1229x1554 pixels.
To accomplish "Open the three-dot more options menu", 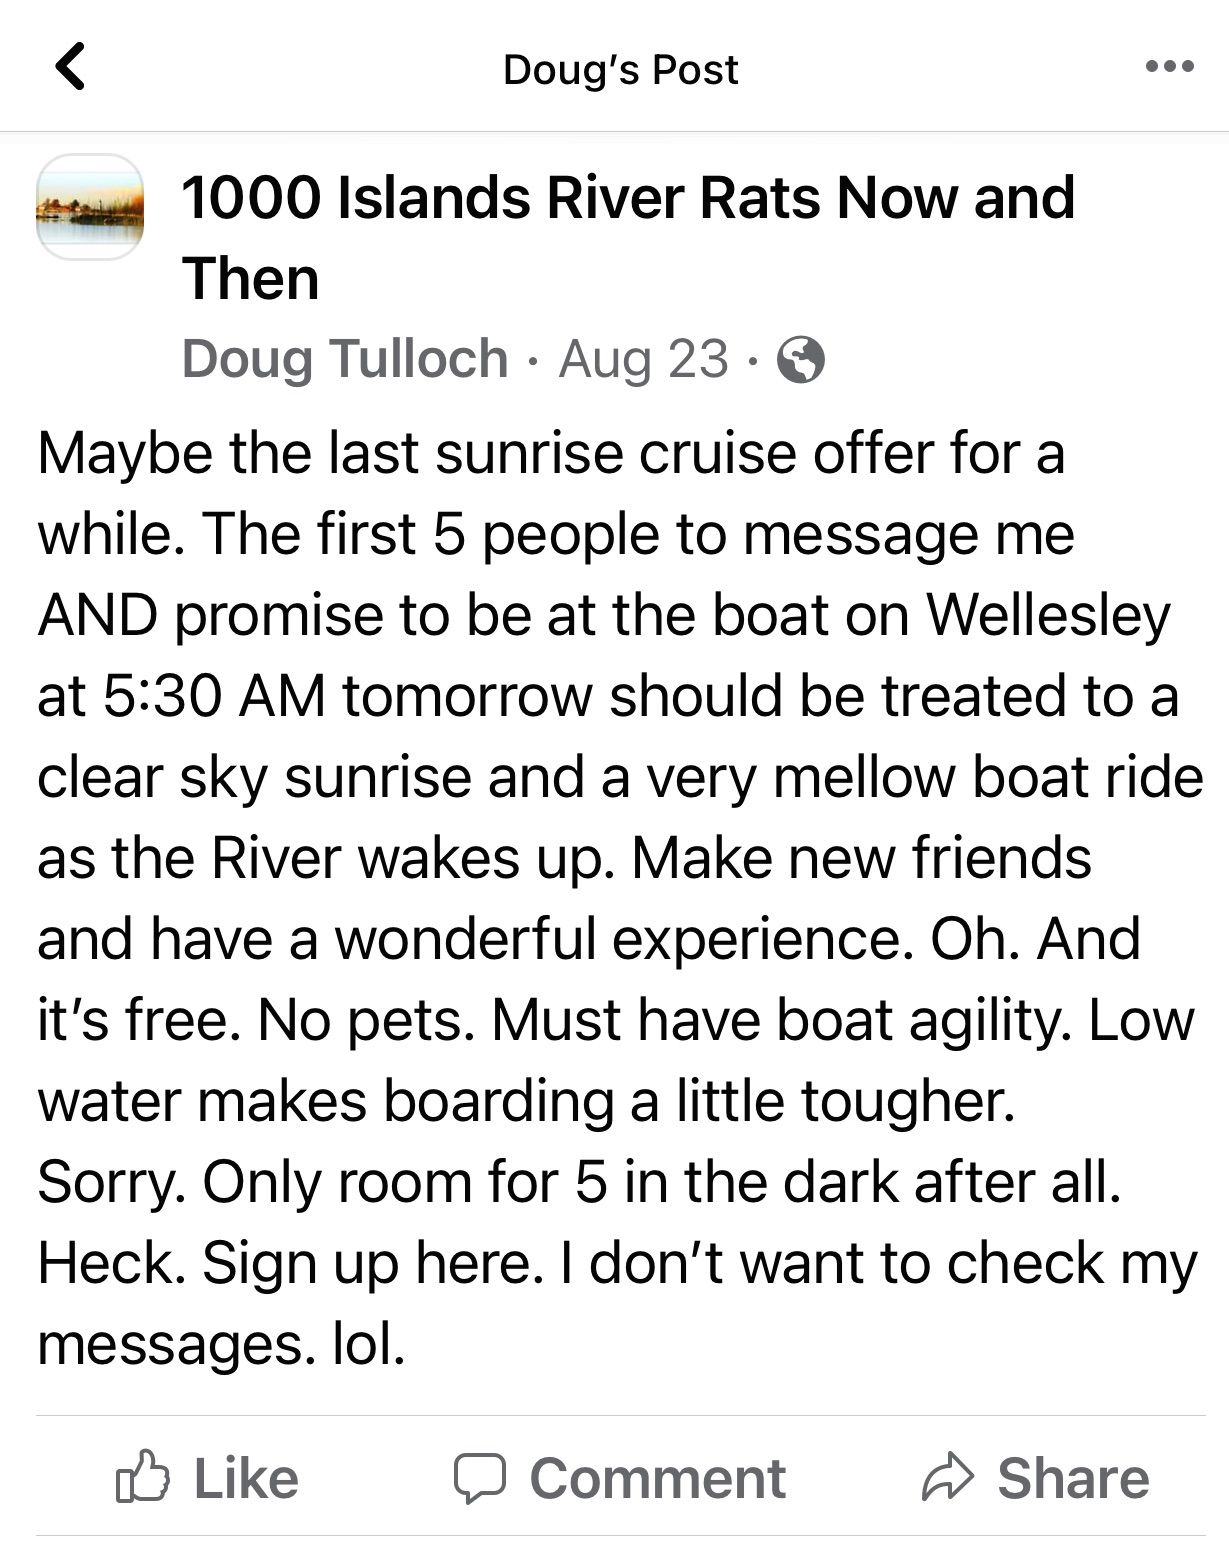I will click(1170, 67).
